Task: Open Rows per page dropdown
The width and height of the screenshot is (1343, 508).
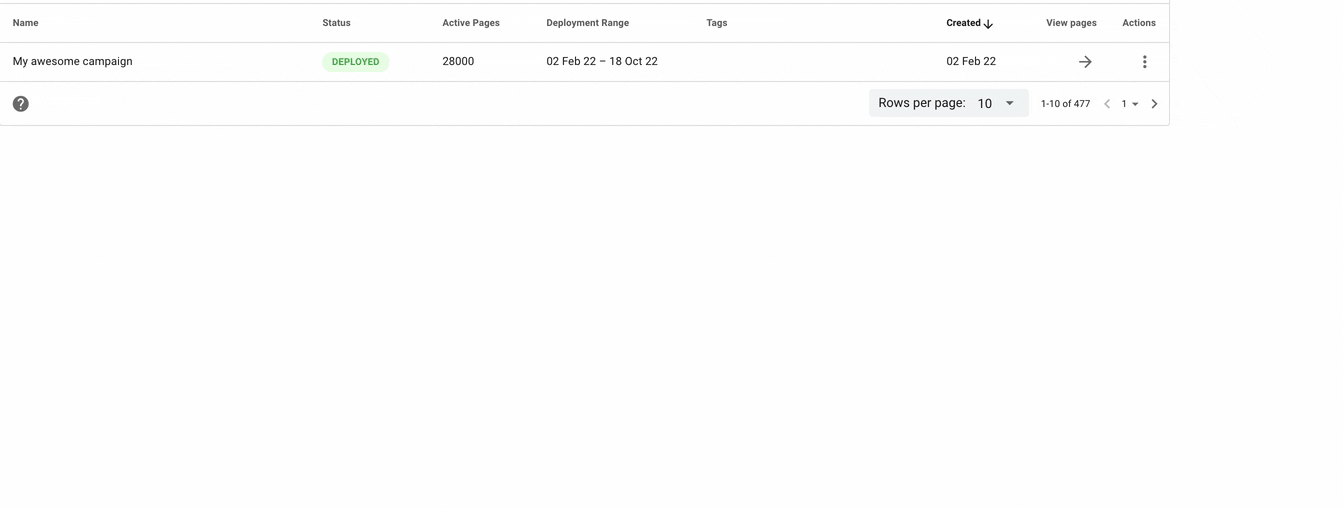Action: [948, 103]
